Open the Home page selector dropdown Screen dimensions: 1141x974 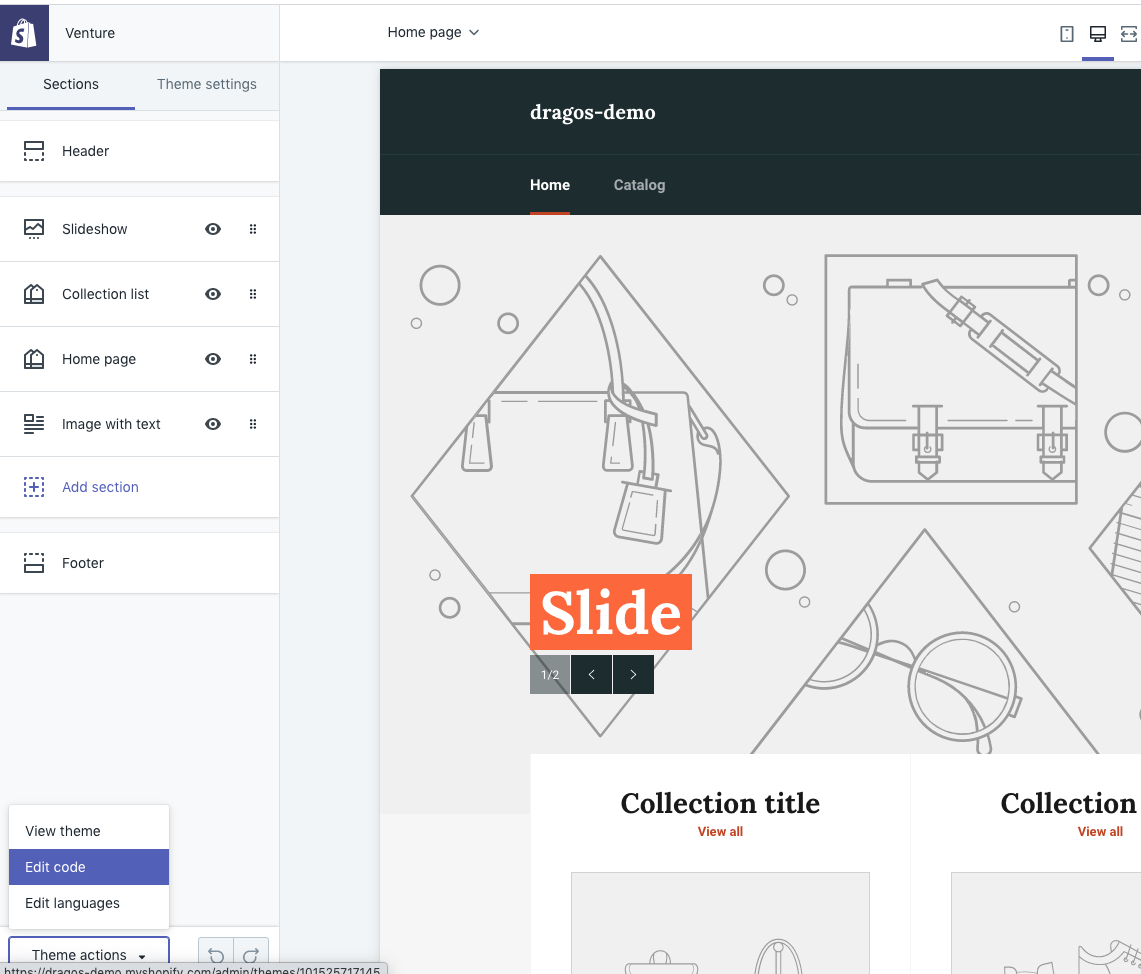coord(433,32)
